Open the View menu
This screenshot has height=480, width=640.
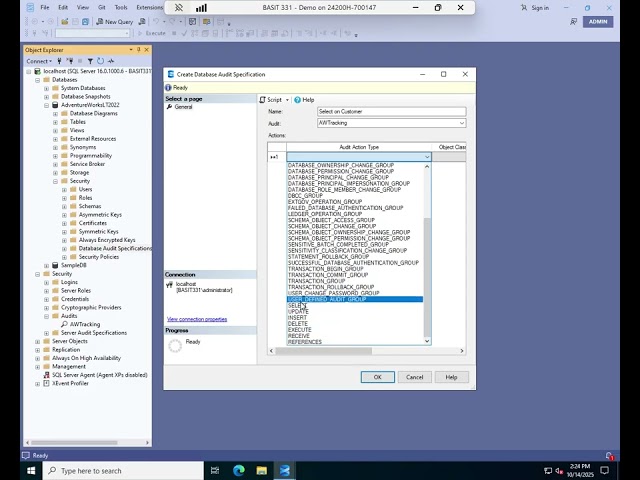tap(83, 7)
